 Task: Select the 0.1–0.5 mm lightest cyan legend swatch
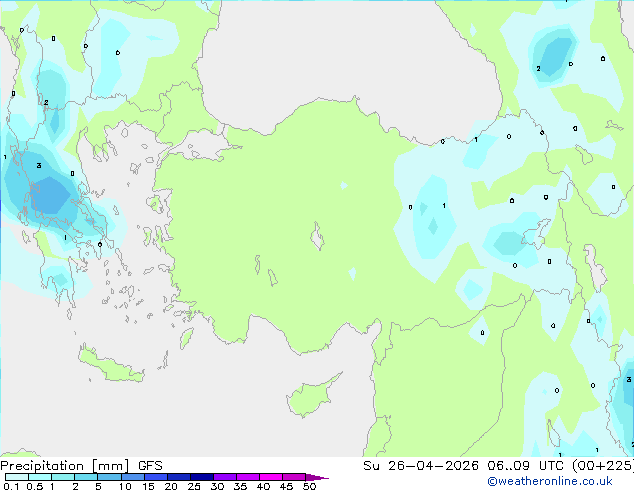17,477
